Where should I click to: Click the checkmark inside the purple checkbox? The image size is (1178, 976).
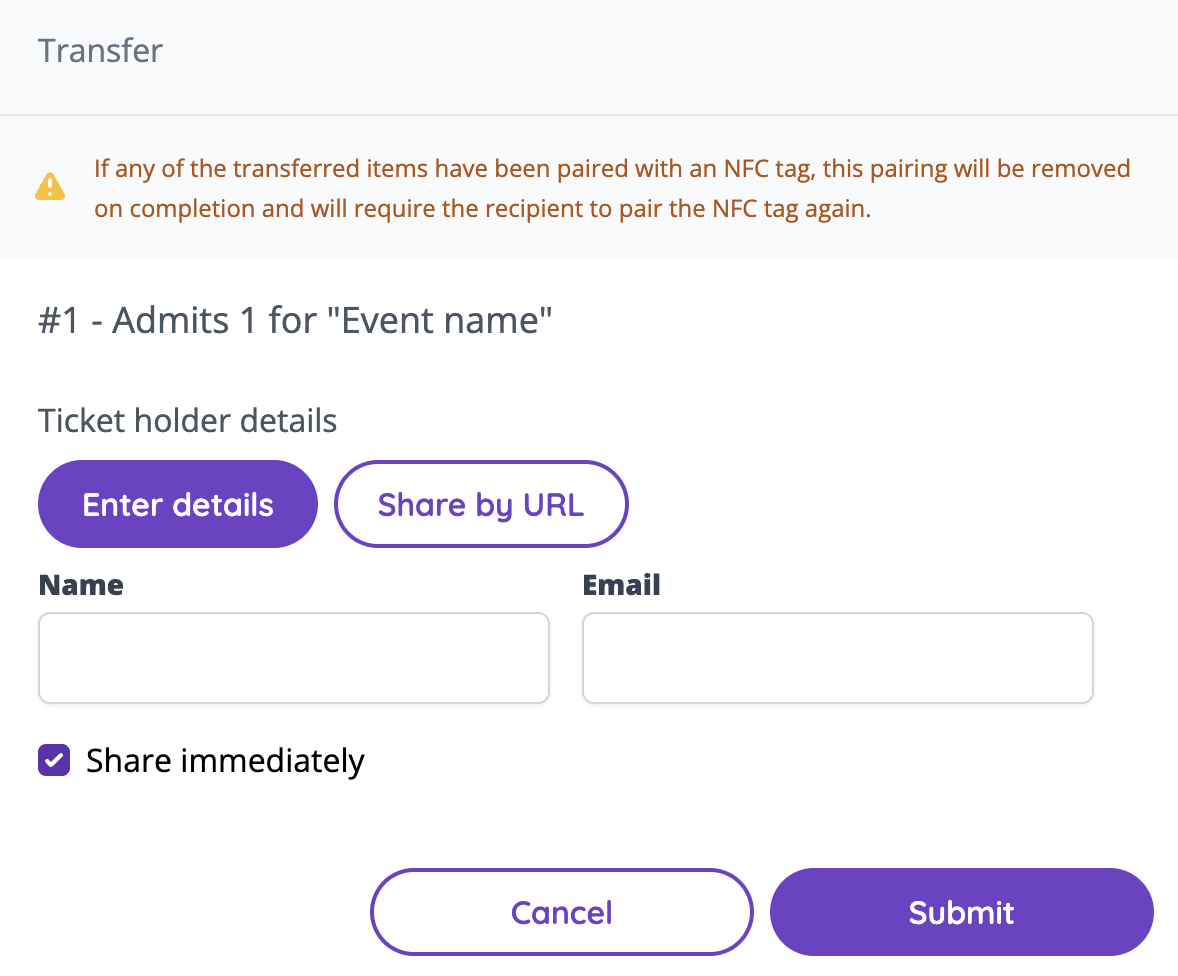click(54, 761)
